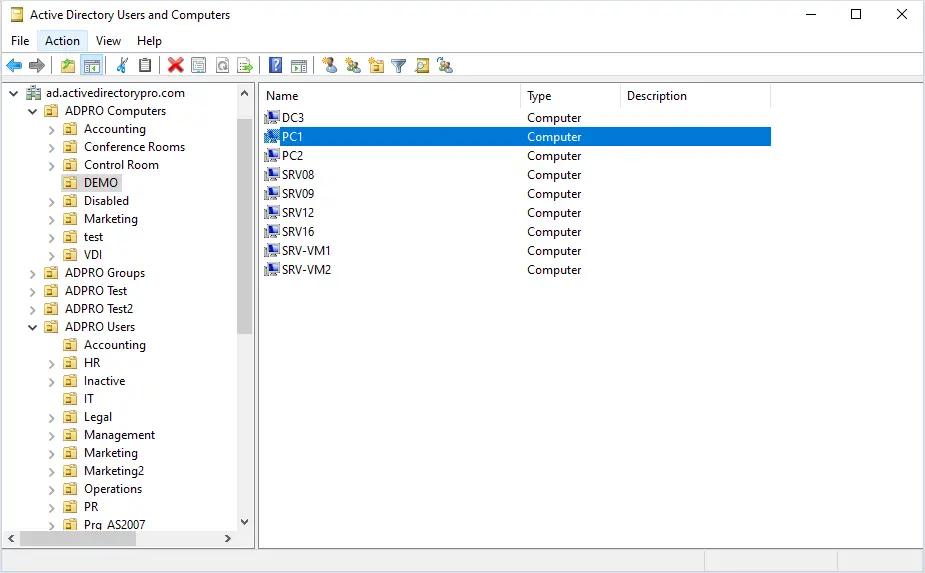
Task: Click the Back arrow toolbar icon
Action: [14, 66]
